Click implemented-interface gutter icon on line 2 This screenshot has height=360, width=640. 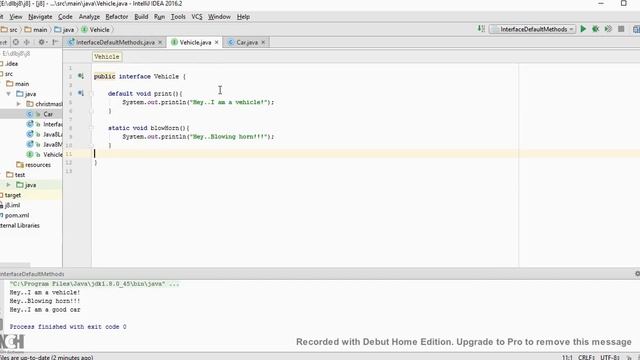pos(81,76)
